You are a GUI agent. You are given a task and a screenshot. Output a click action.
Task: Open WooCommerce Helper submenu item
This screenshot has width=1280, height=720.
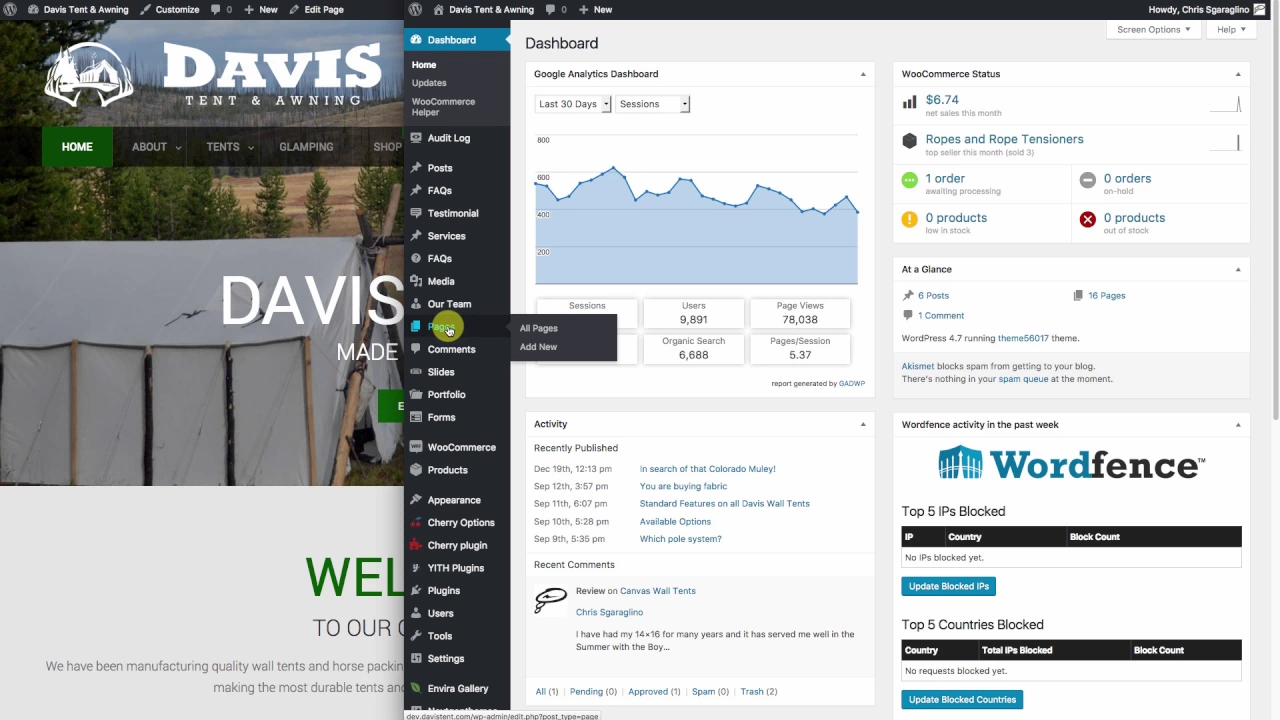pyautogui.click(x=443, y=107)
